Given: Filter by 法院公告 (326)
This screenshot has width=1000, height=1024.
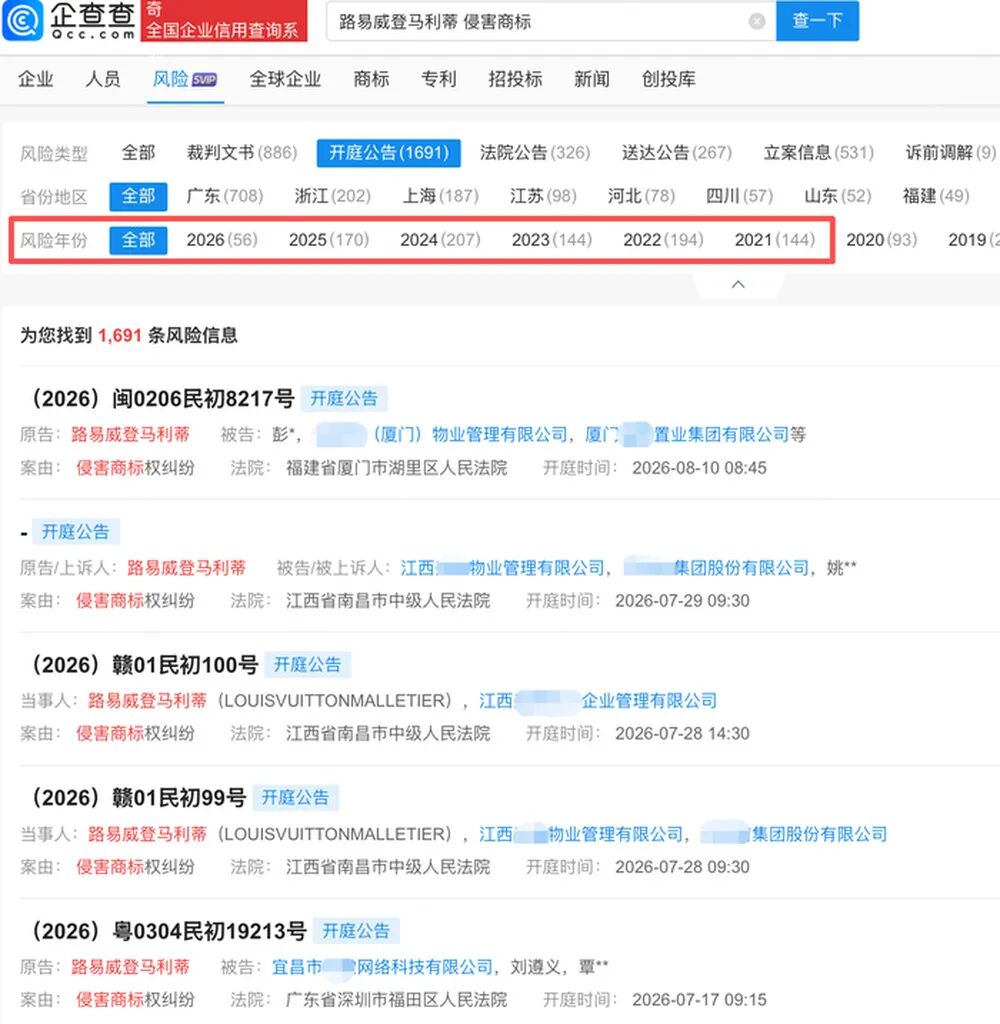Looking at the screenshot, I should coord(535,153).
